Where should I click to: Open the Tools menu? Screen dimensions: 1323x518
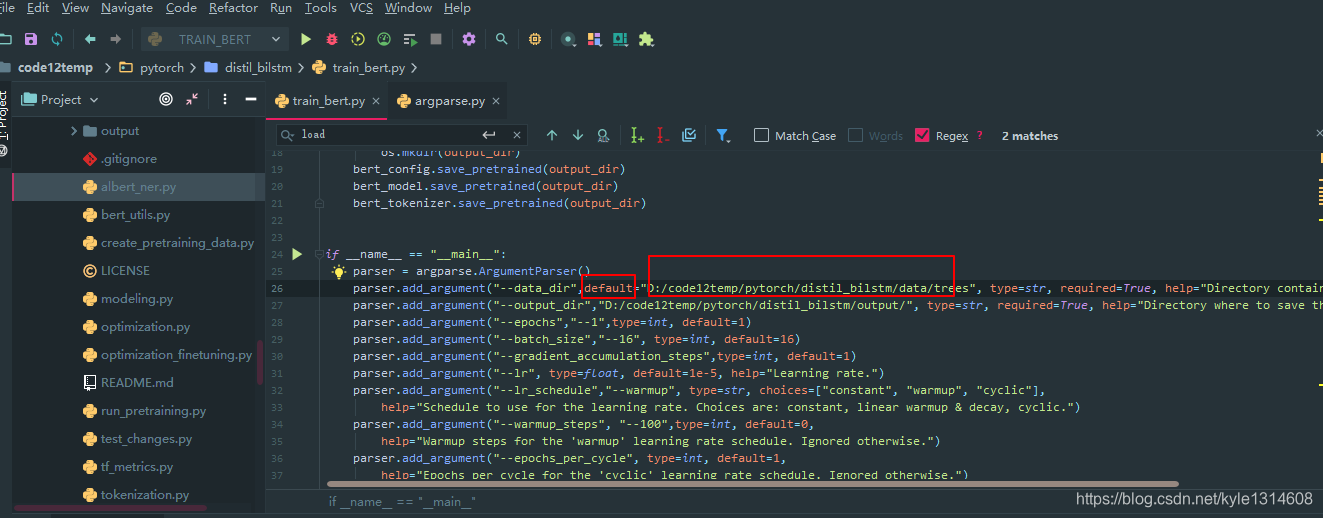321,8
